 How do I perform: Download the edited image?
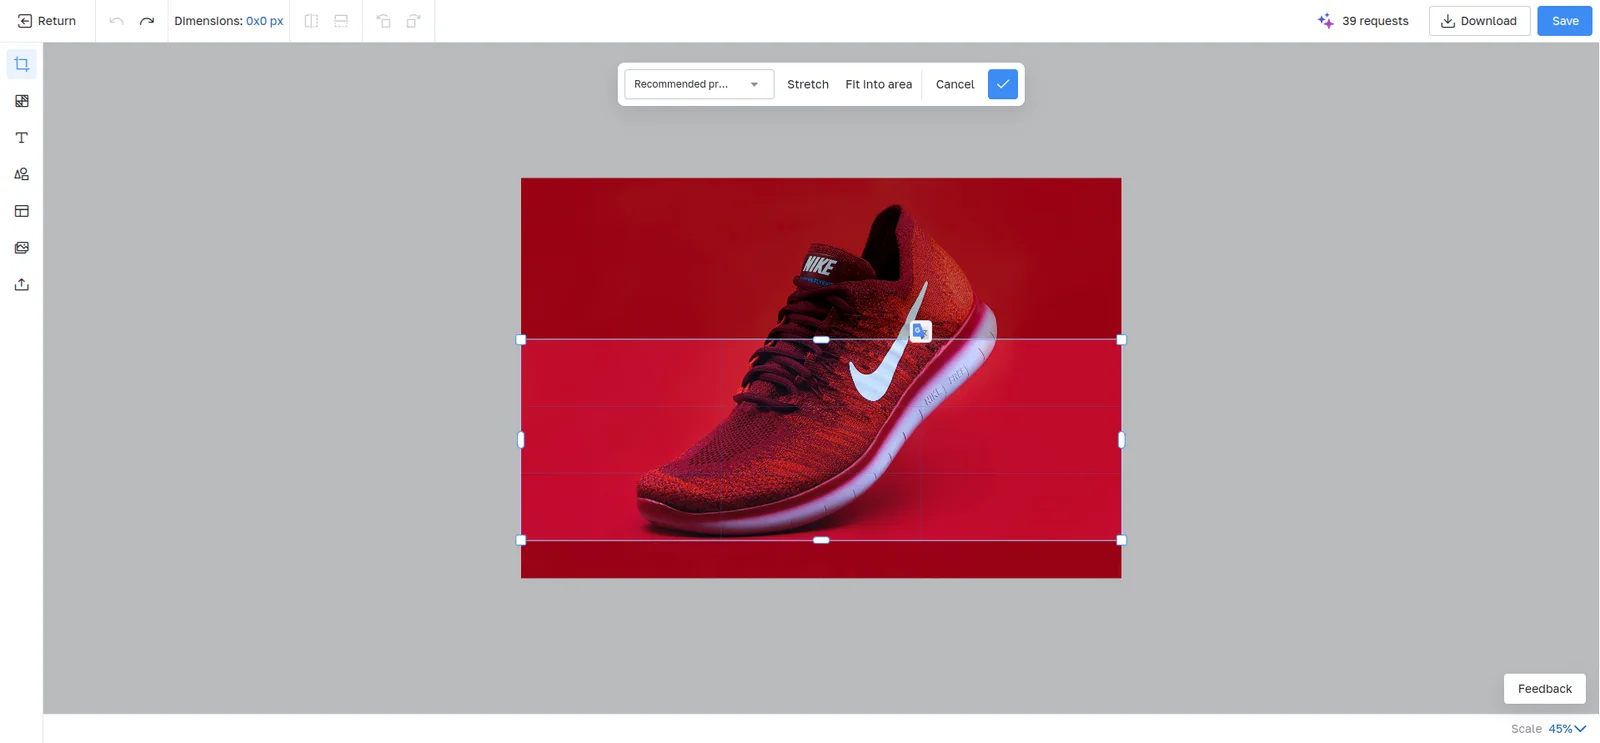pos(1479,21)
